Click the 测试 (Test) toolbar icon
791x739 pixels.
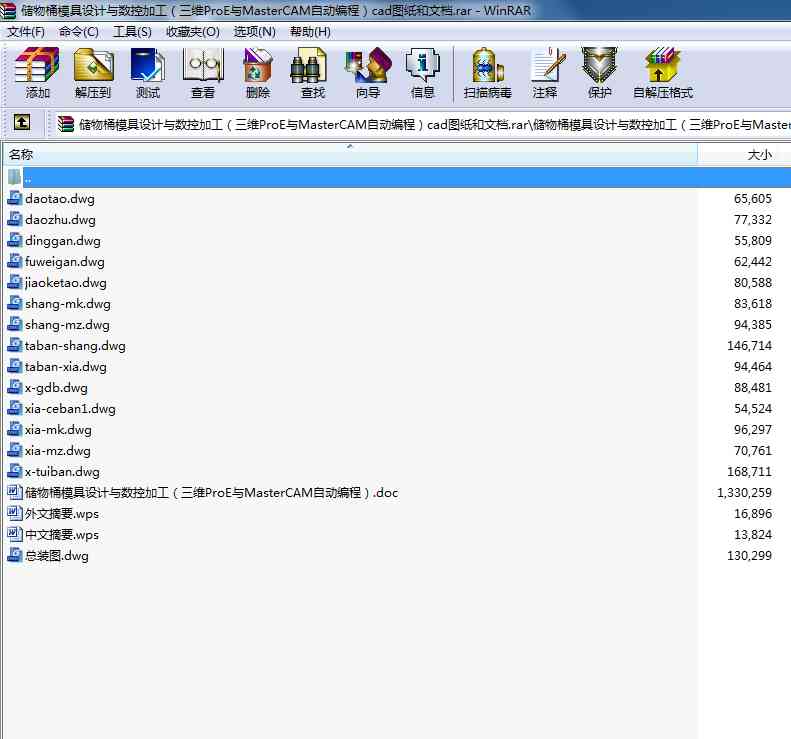click(x=148, y=73)
